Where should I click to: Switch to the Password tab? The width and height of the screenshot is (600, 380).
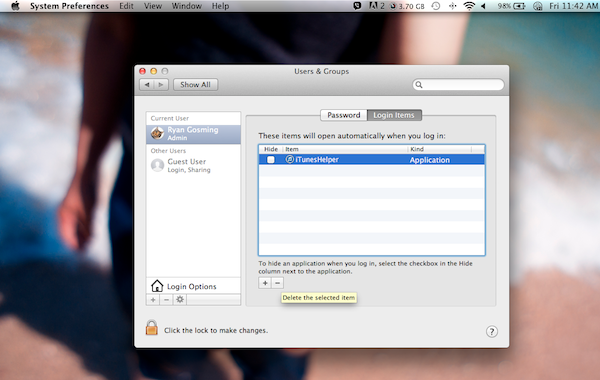(344, 115)
